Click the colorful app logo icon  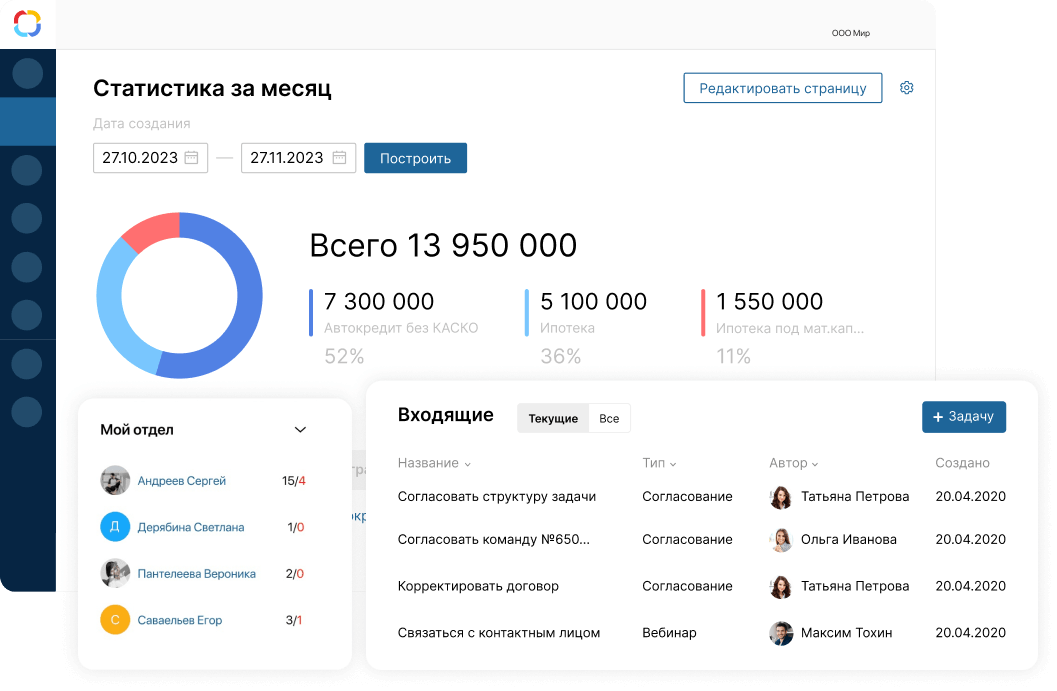[x=27, y=23]
